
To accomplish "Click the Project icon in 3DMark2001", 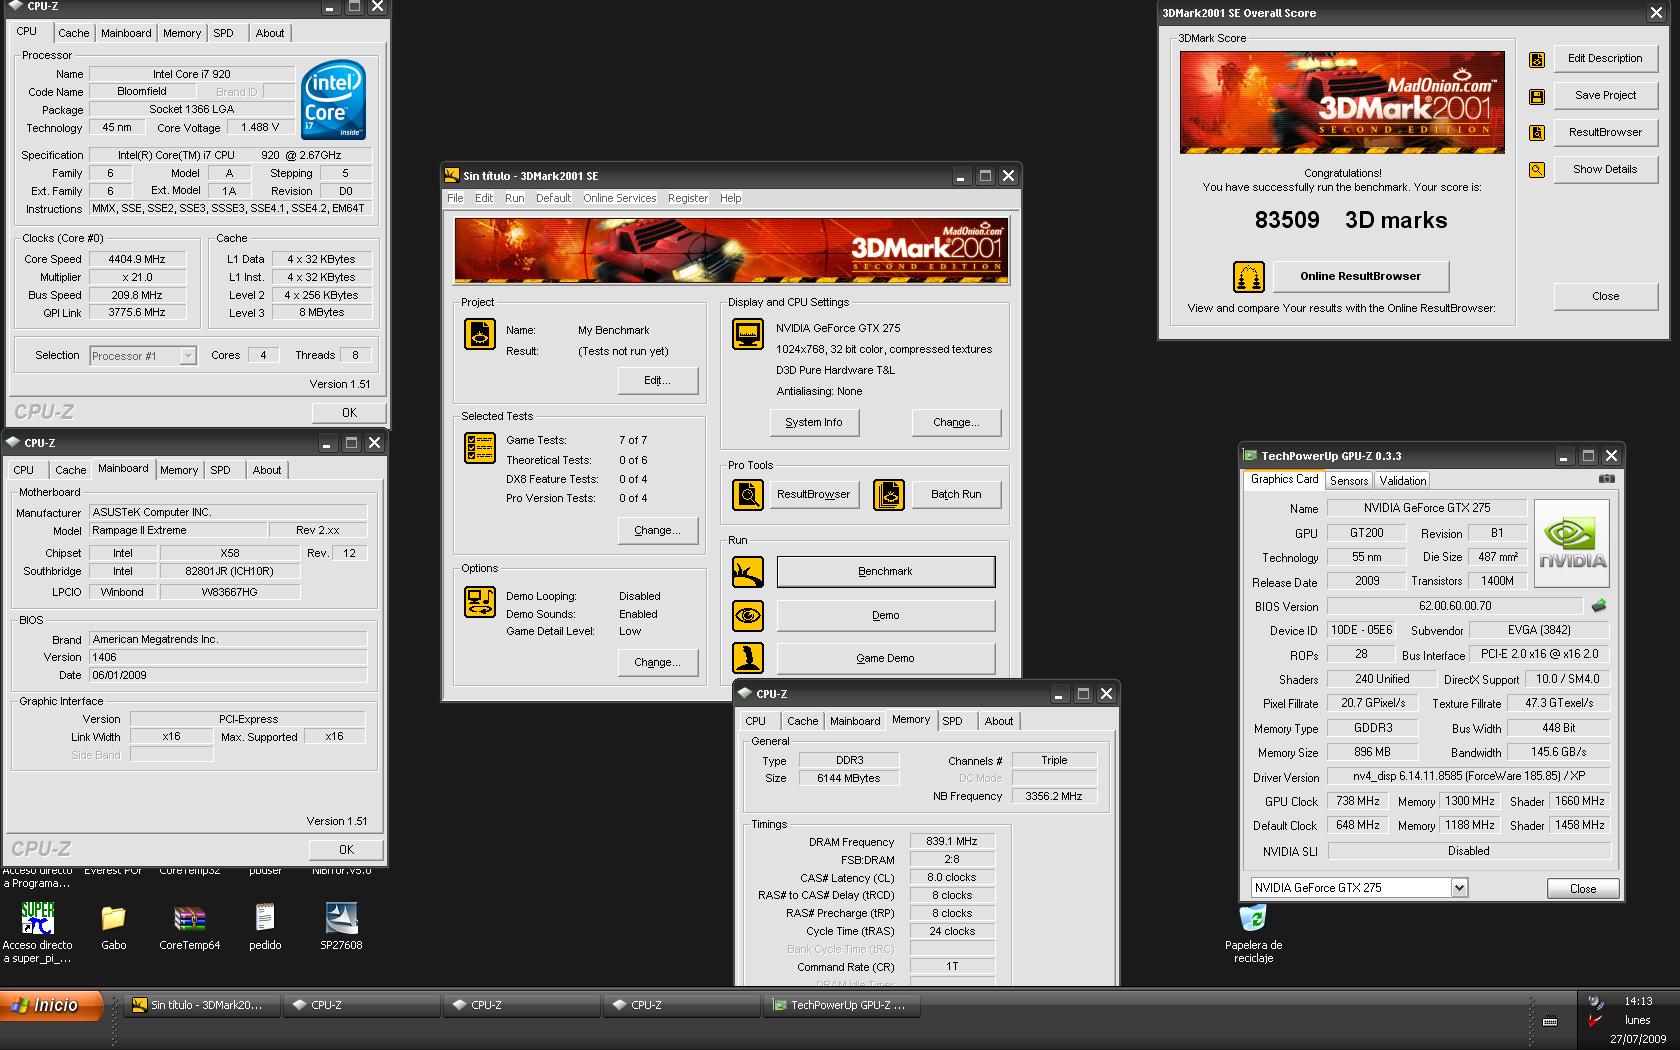I will [x=480, y=334].
